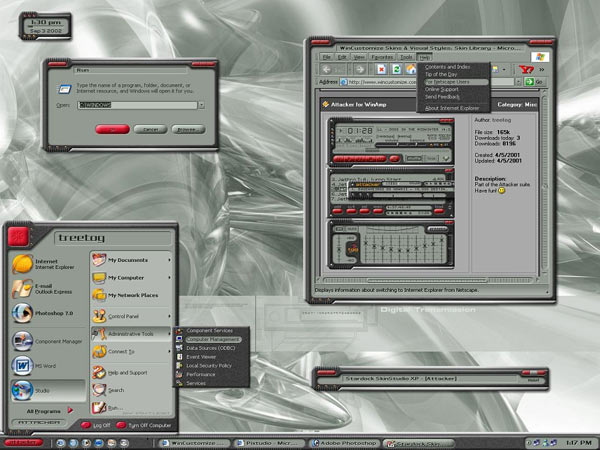Viewport: 600px width, 450px height.
Task: Click the red OK button in Run dialog
Action: coord(112,129)
